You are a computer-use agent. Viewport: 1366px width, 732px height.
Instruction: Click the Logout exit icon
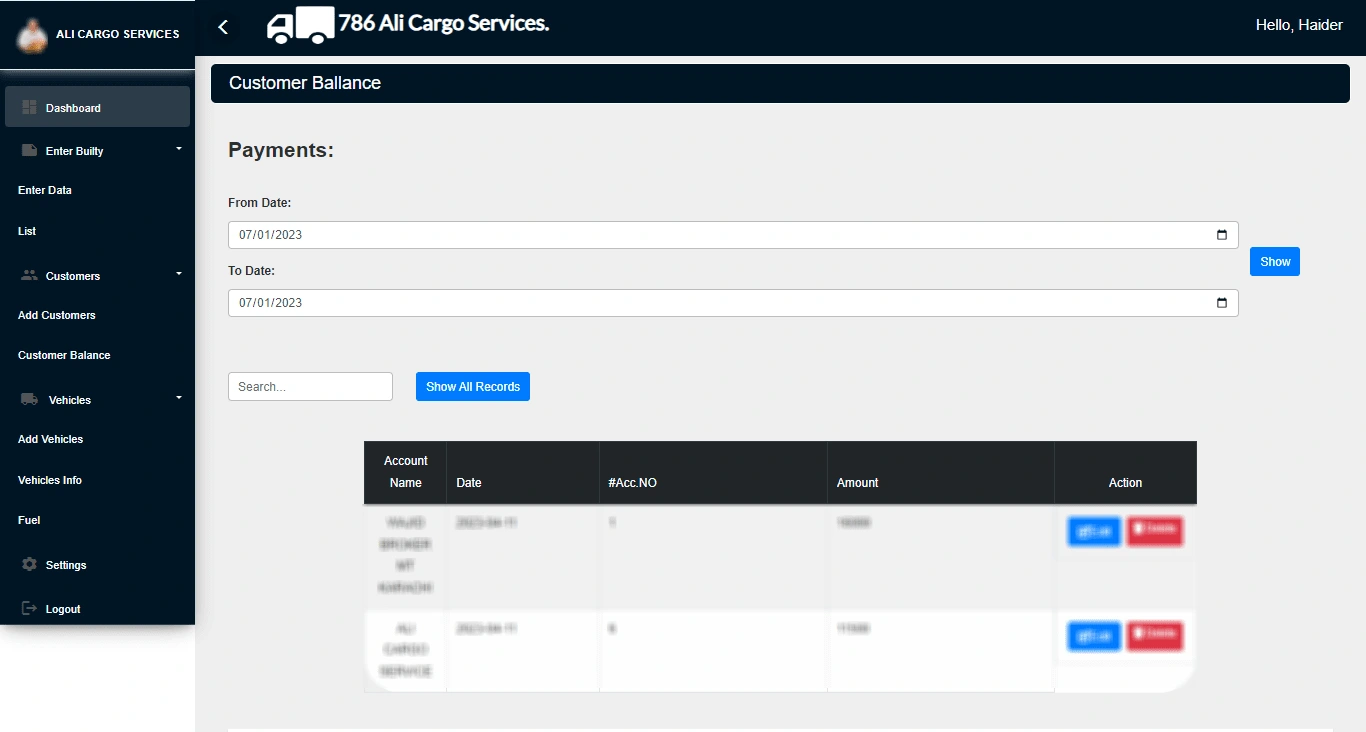(x=29, y=608)
